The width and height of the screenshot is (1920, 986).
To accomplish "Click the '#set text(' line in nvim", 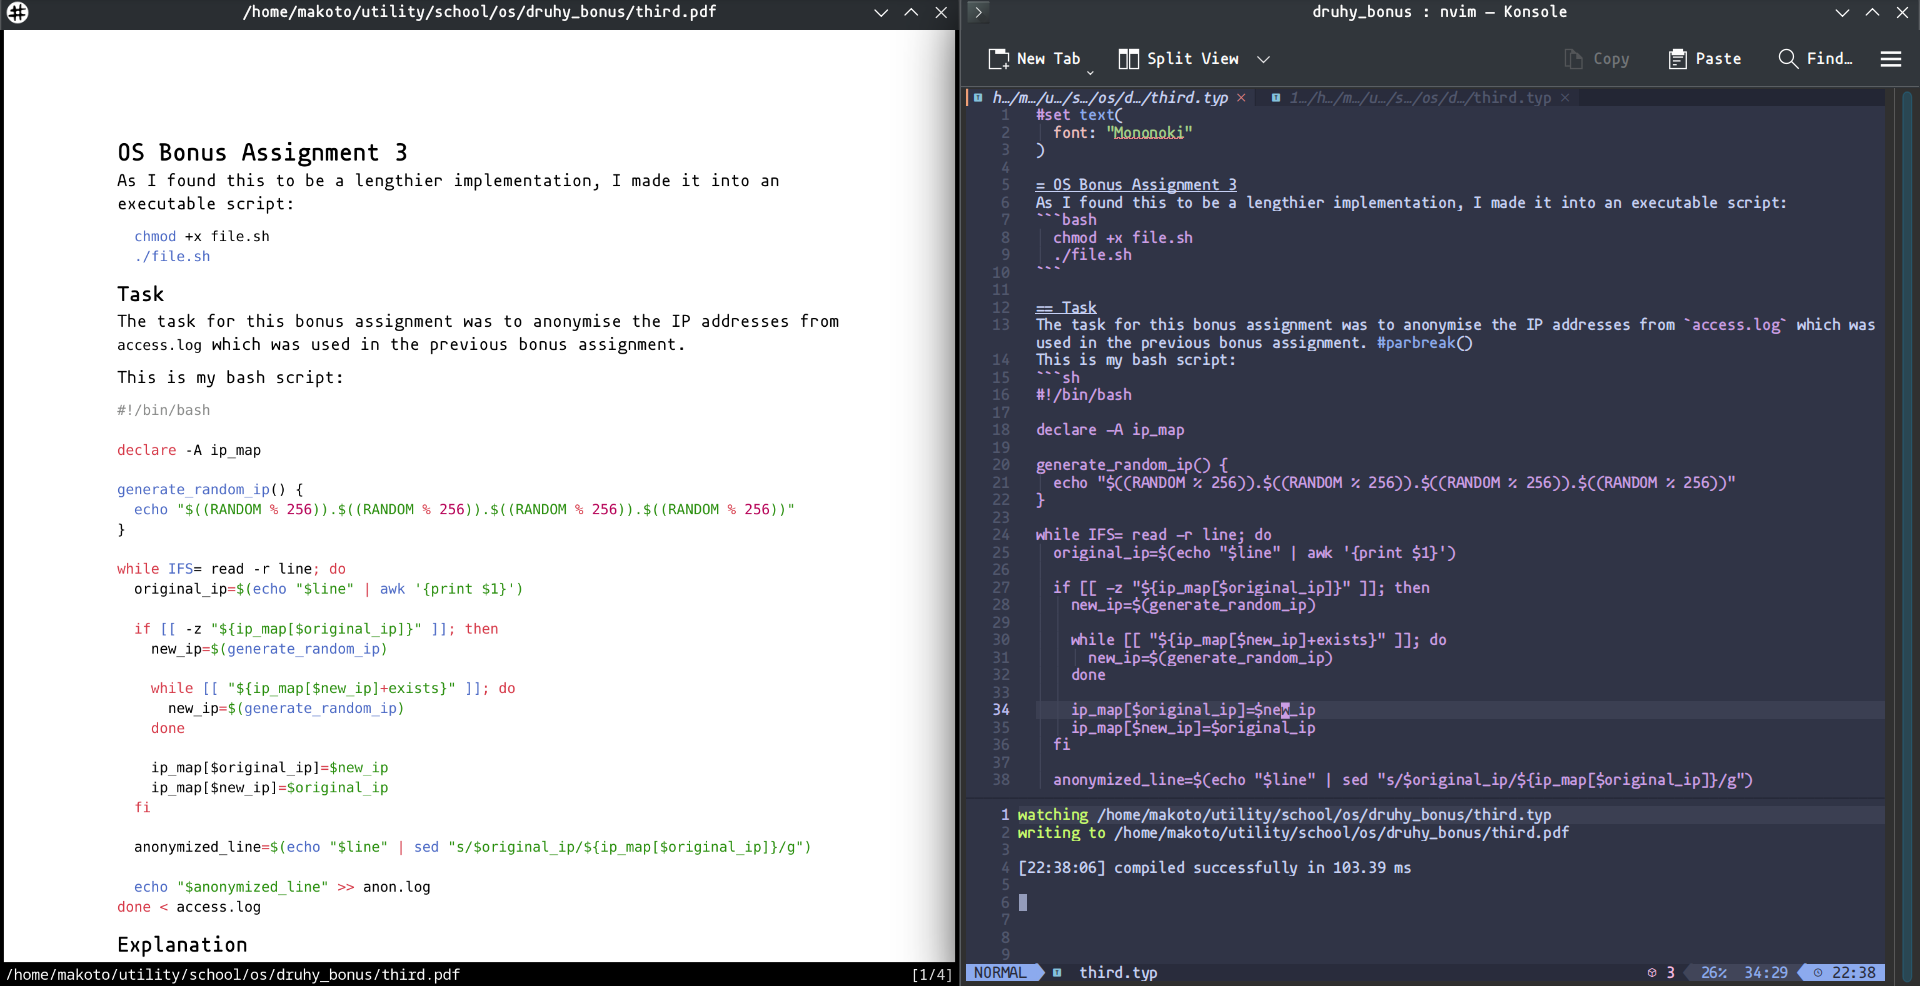I will point(1079,115).
